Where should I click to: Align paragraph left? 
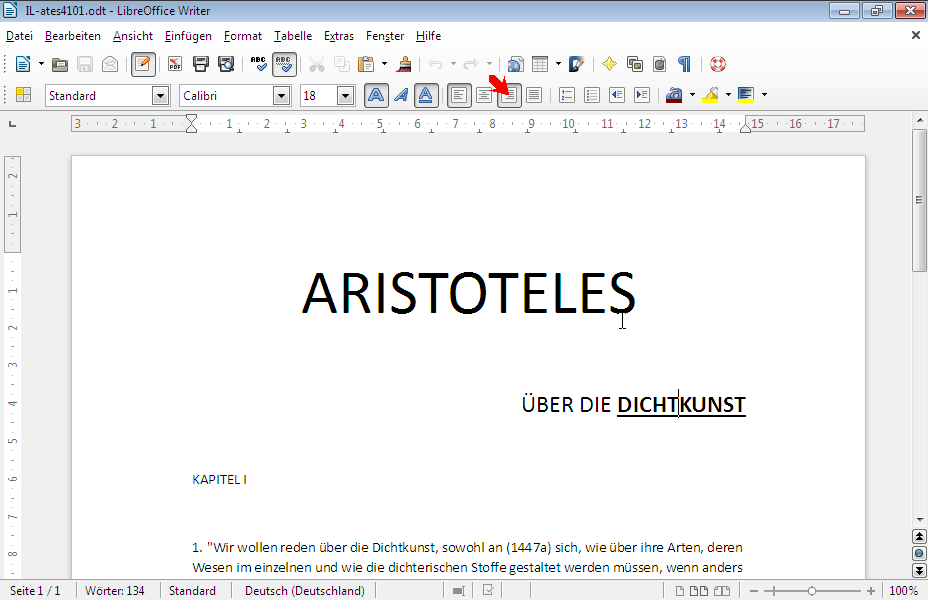click(x=459, y=95)
